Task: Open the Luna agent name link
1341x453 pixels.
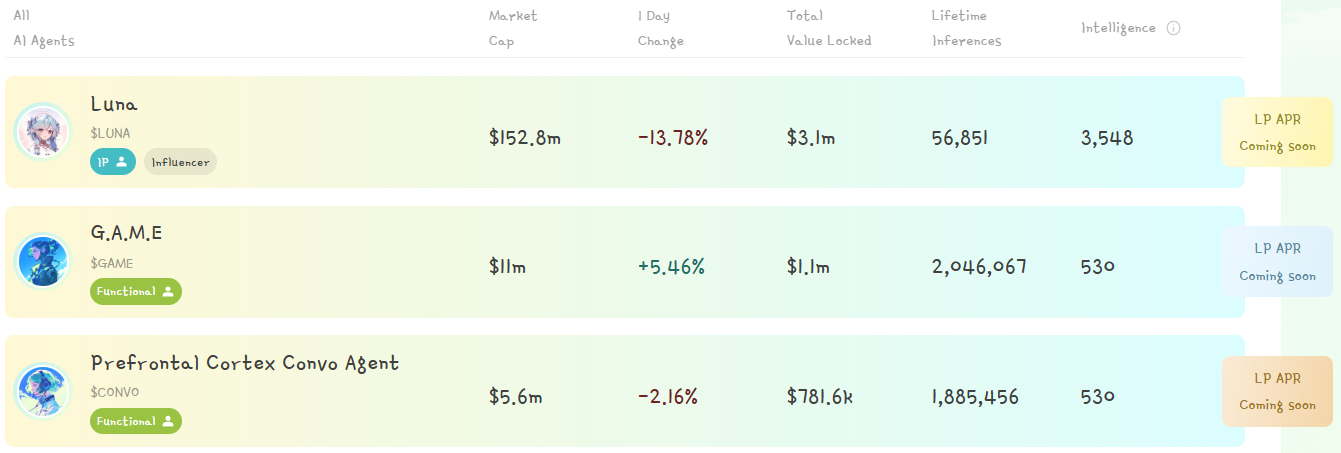Action: click(x=114, y=103)
